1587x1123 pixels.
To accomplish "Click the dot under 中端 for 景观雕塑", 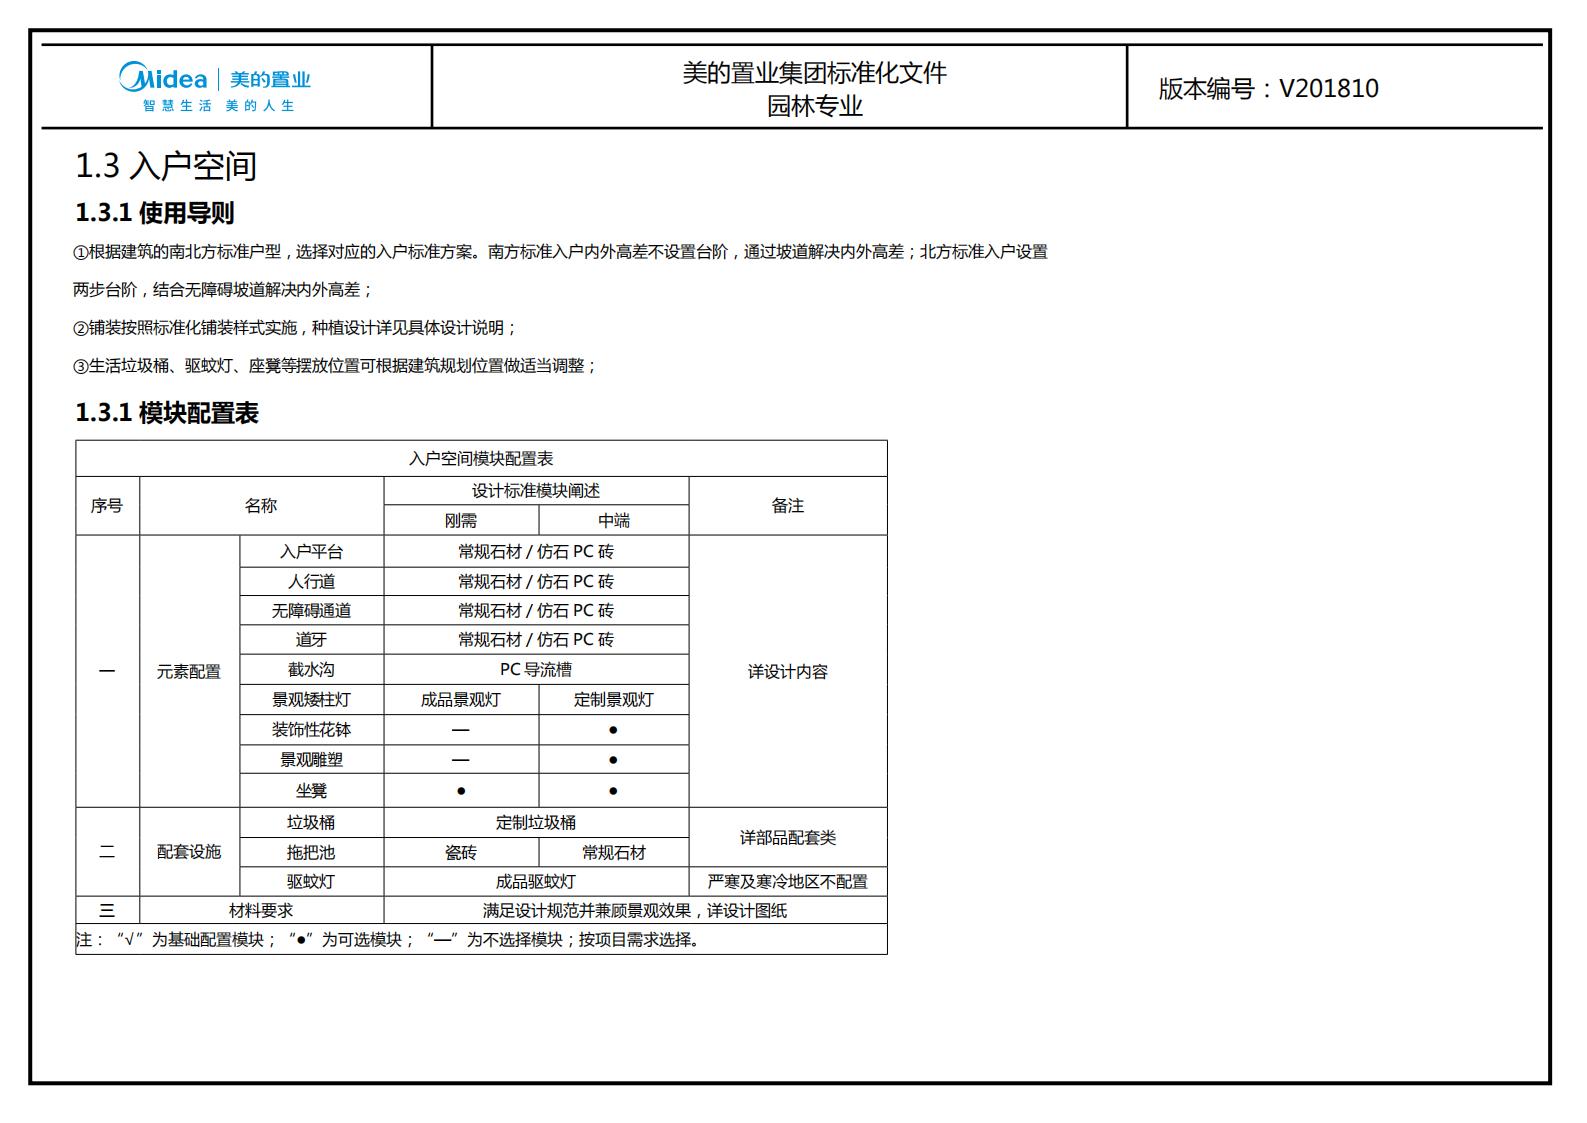I will pyautogui.click(x=613, y=760).
